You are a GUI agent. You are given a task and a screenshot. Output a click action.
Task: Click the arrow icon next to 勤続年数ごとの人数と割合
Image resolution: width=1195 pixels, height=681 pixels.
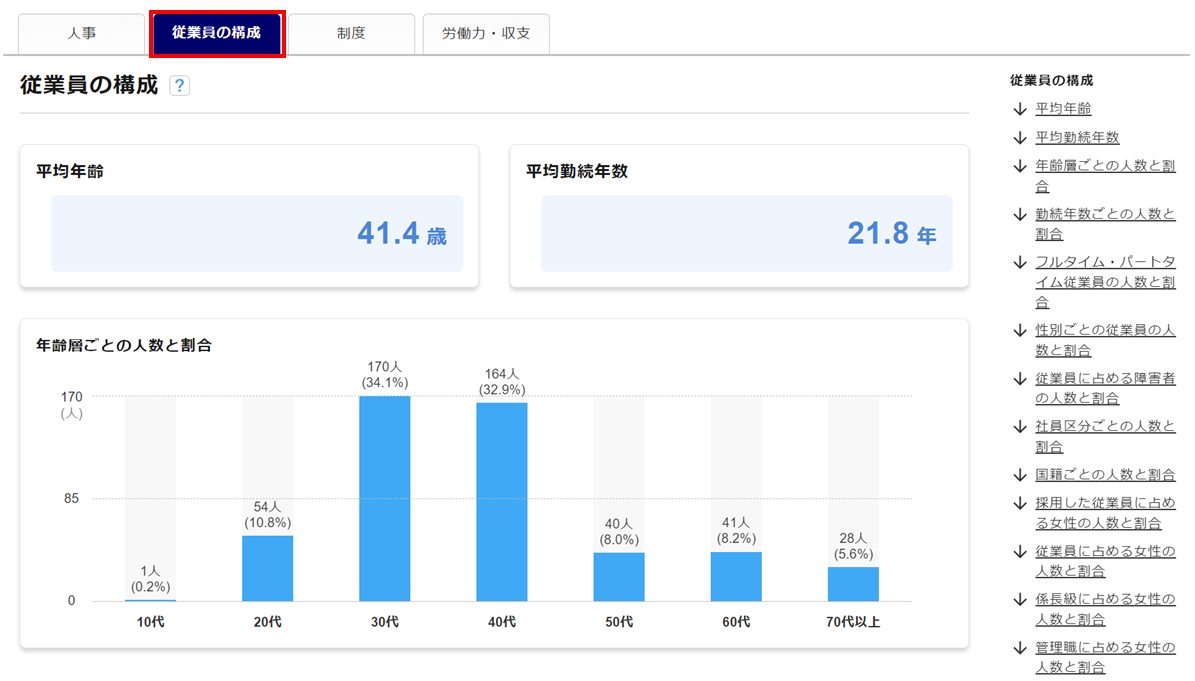pos(1020,215)
